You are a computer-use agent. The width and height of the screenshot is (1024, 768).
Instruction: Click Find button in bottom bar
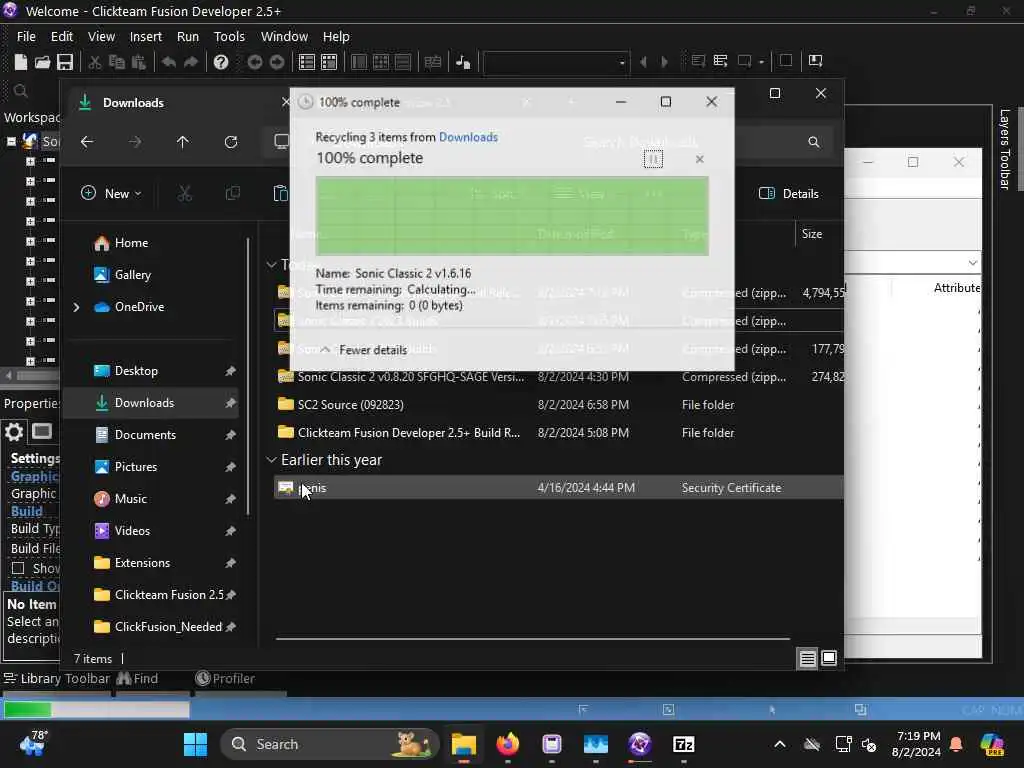pyautogui.click(x=138, y=679)
